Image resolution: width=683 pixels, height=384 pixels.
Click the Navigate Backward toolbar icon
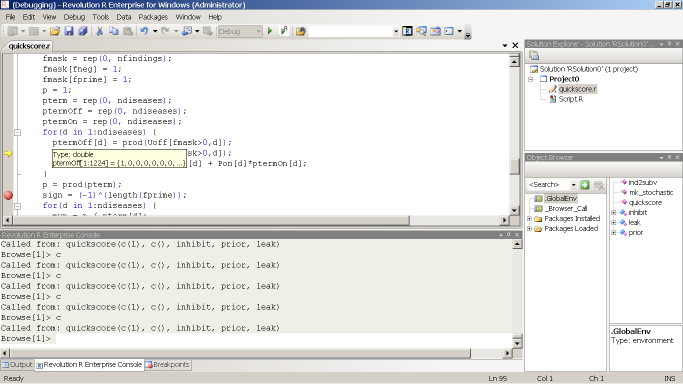point(186,31)
